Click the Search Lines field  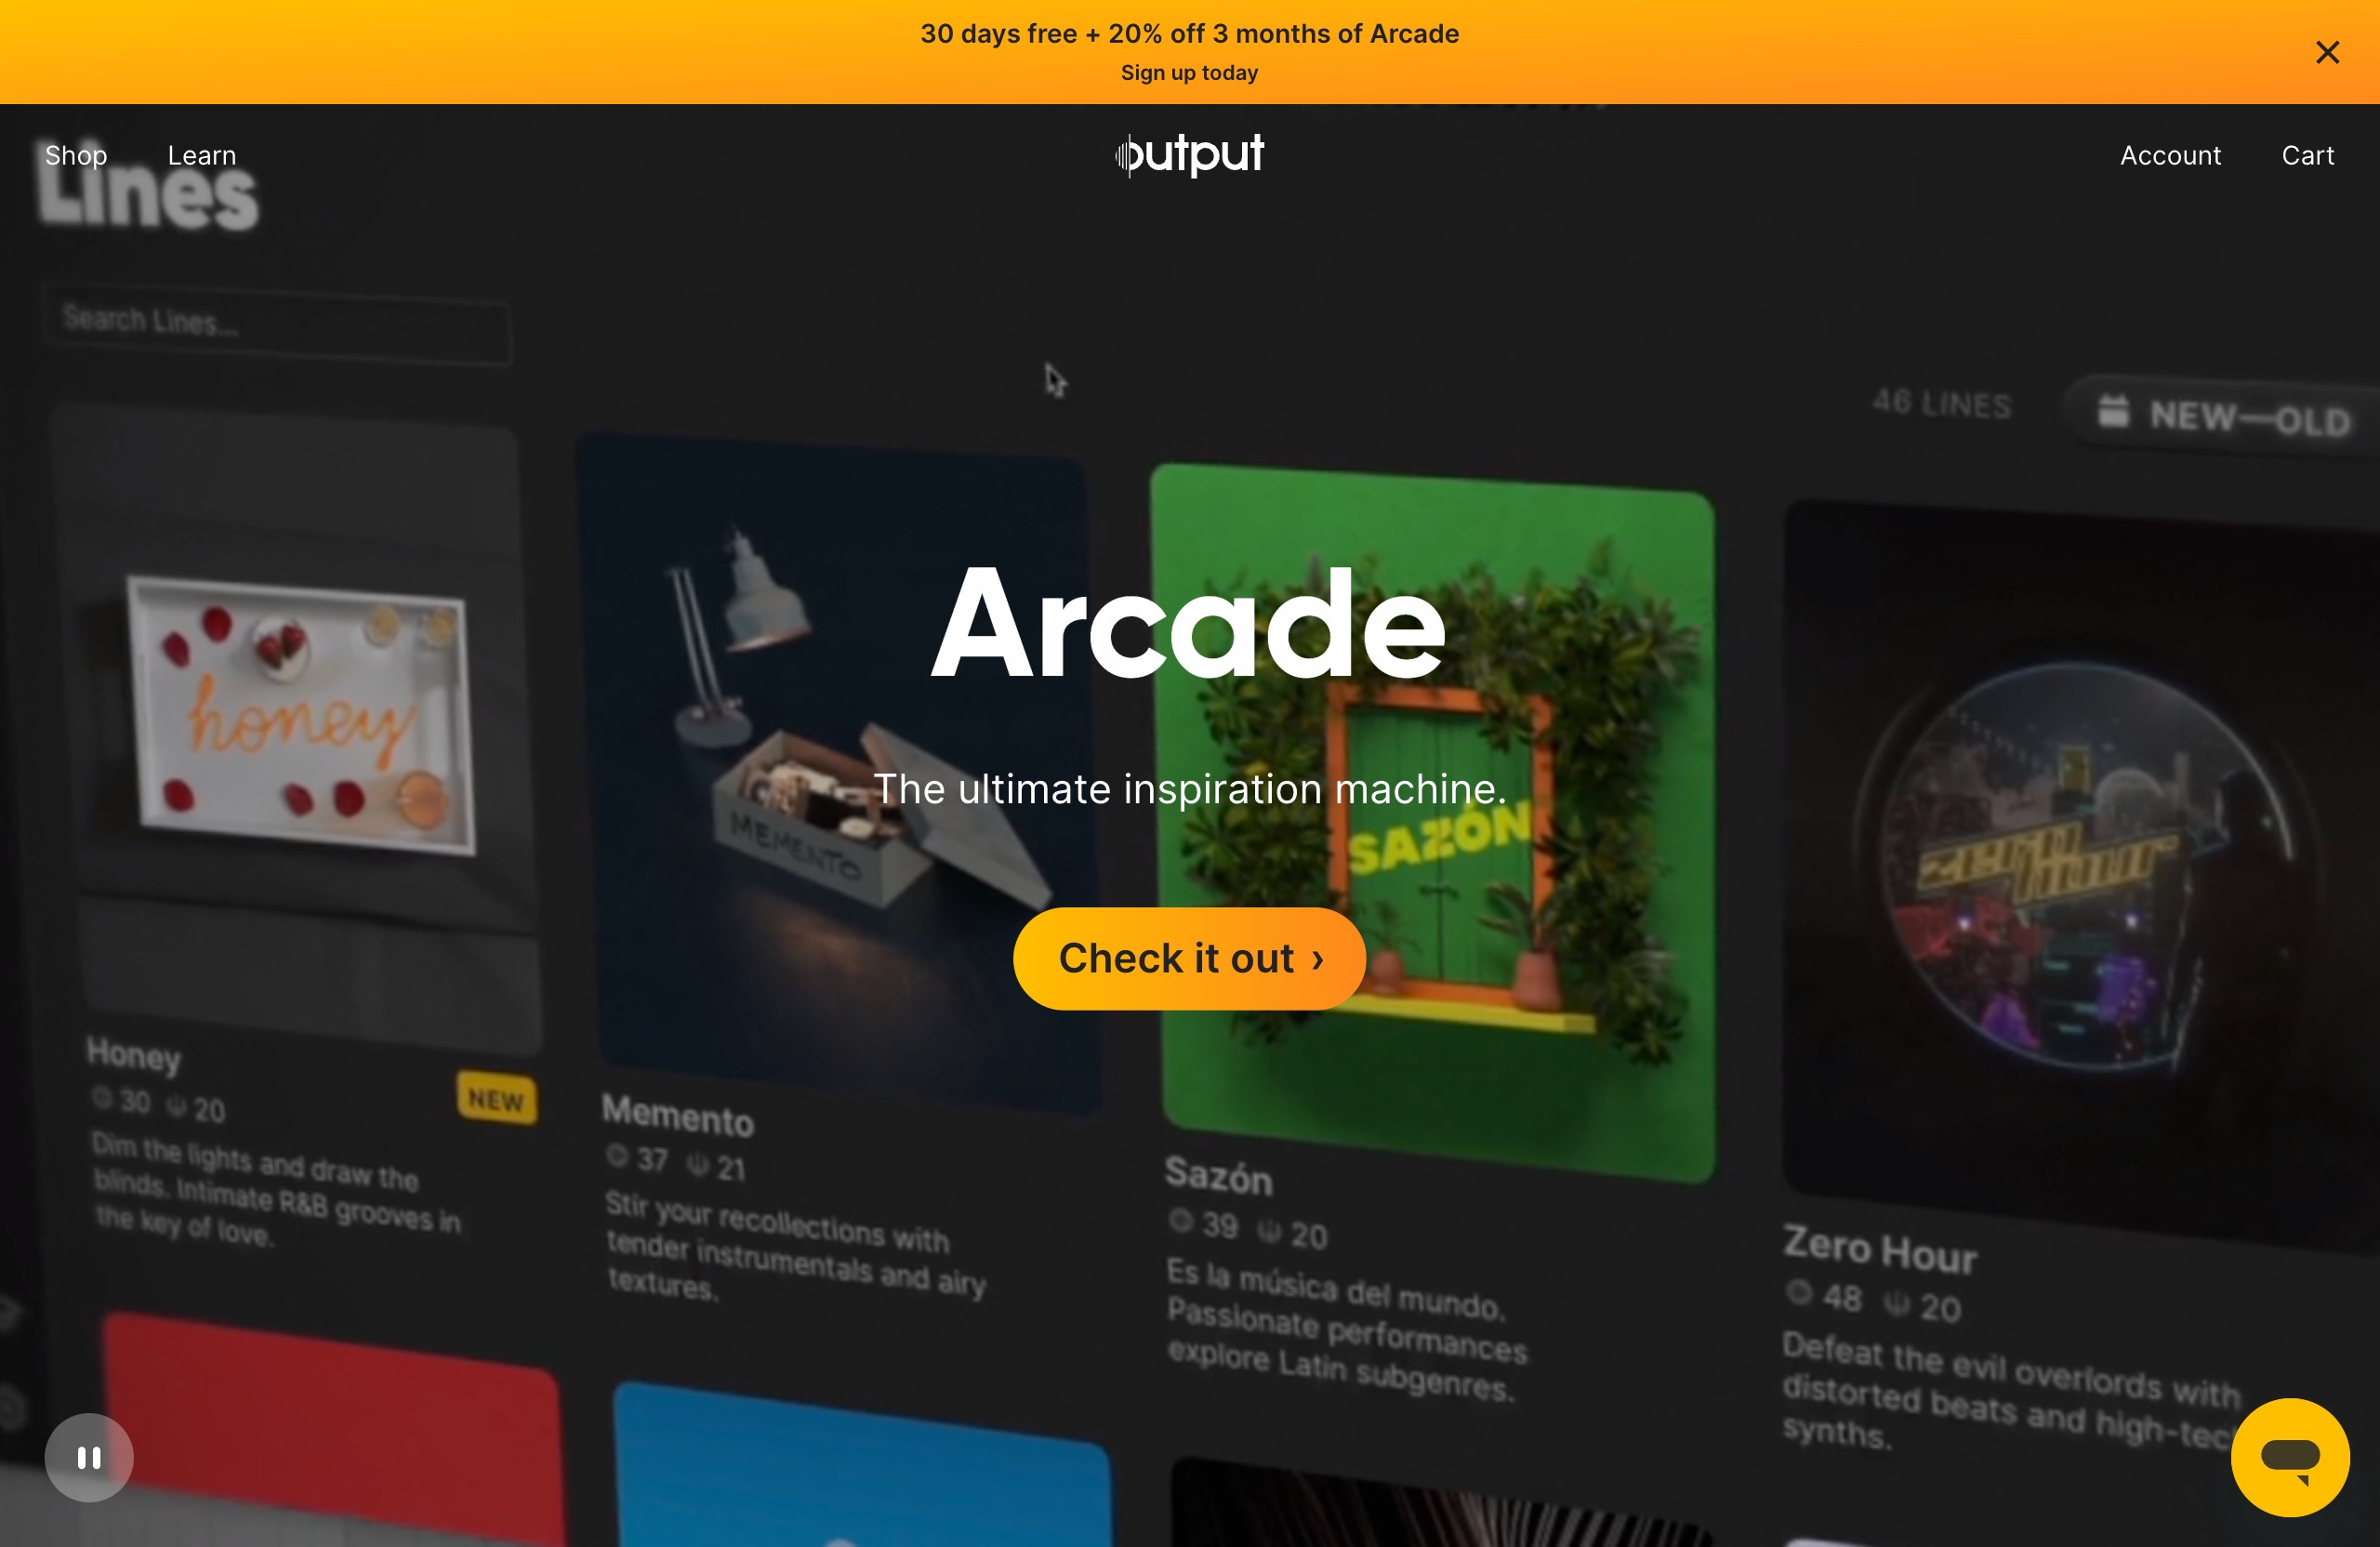(278, 326)
